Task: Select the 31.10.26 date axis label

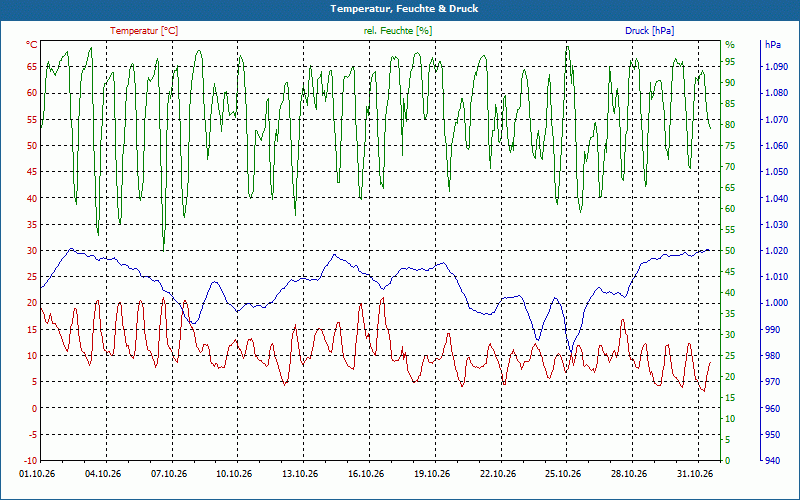Action: tap(695, 474)
